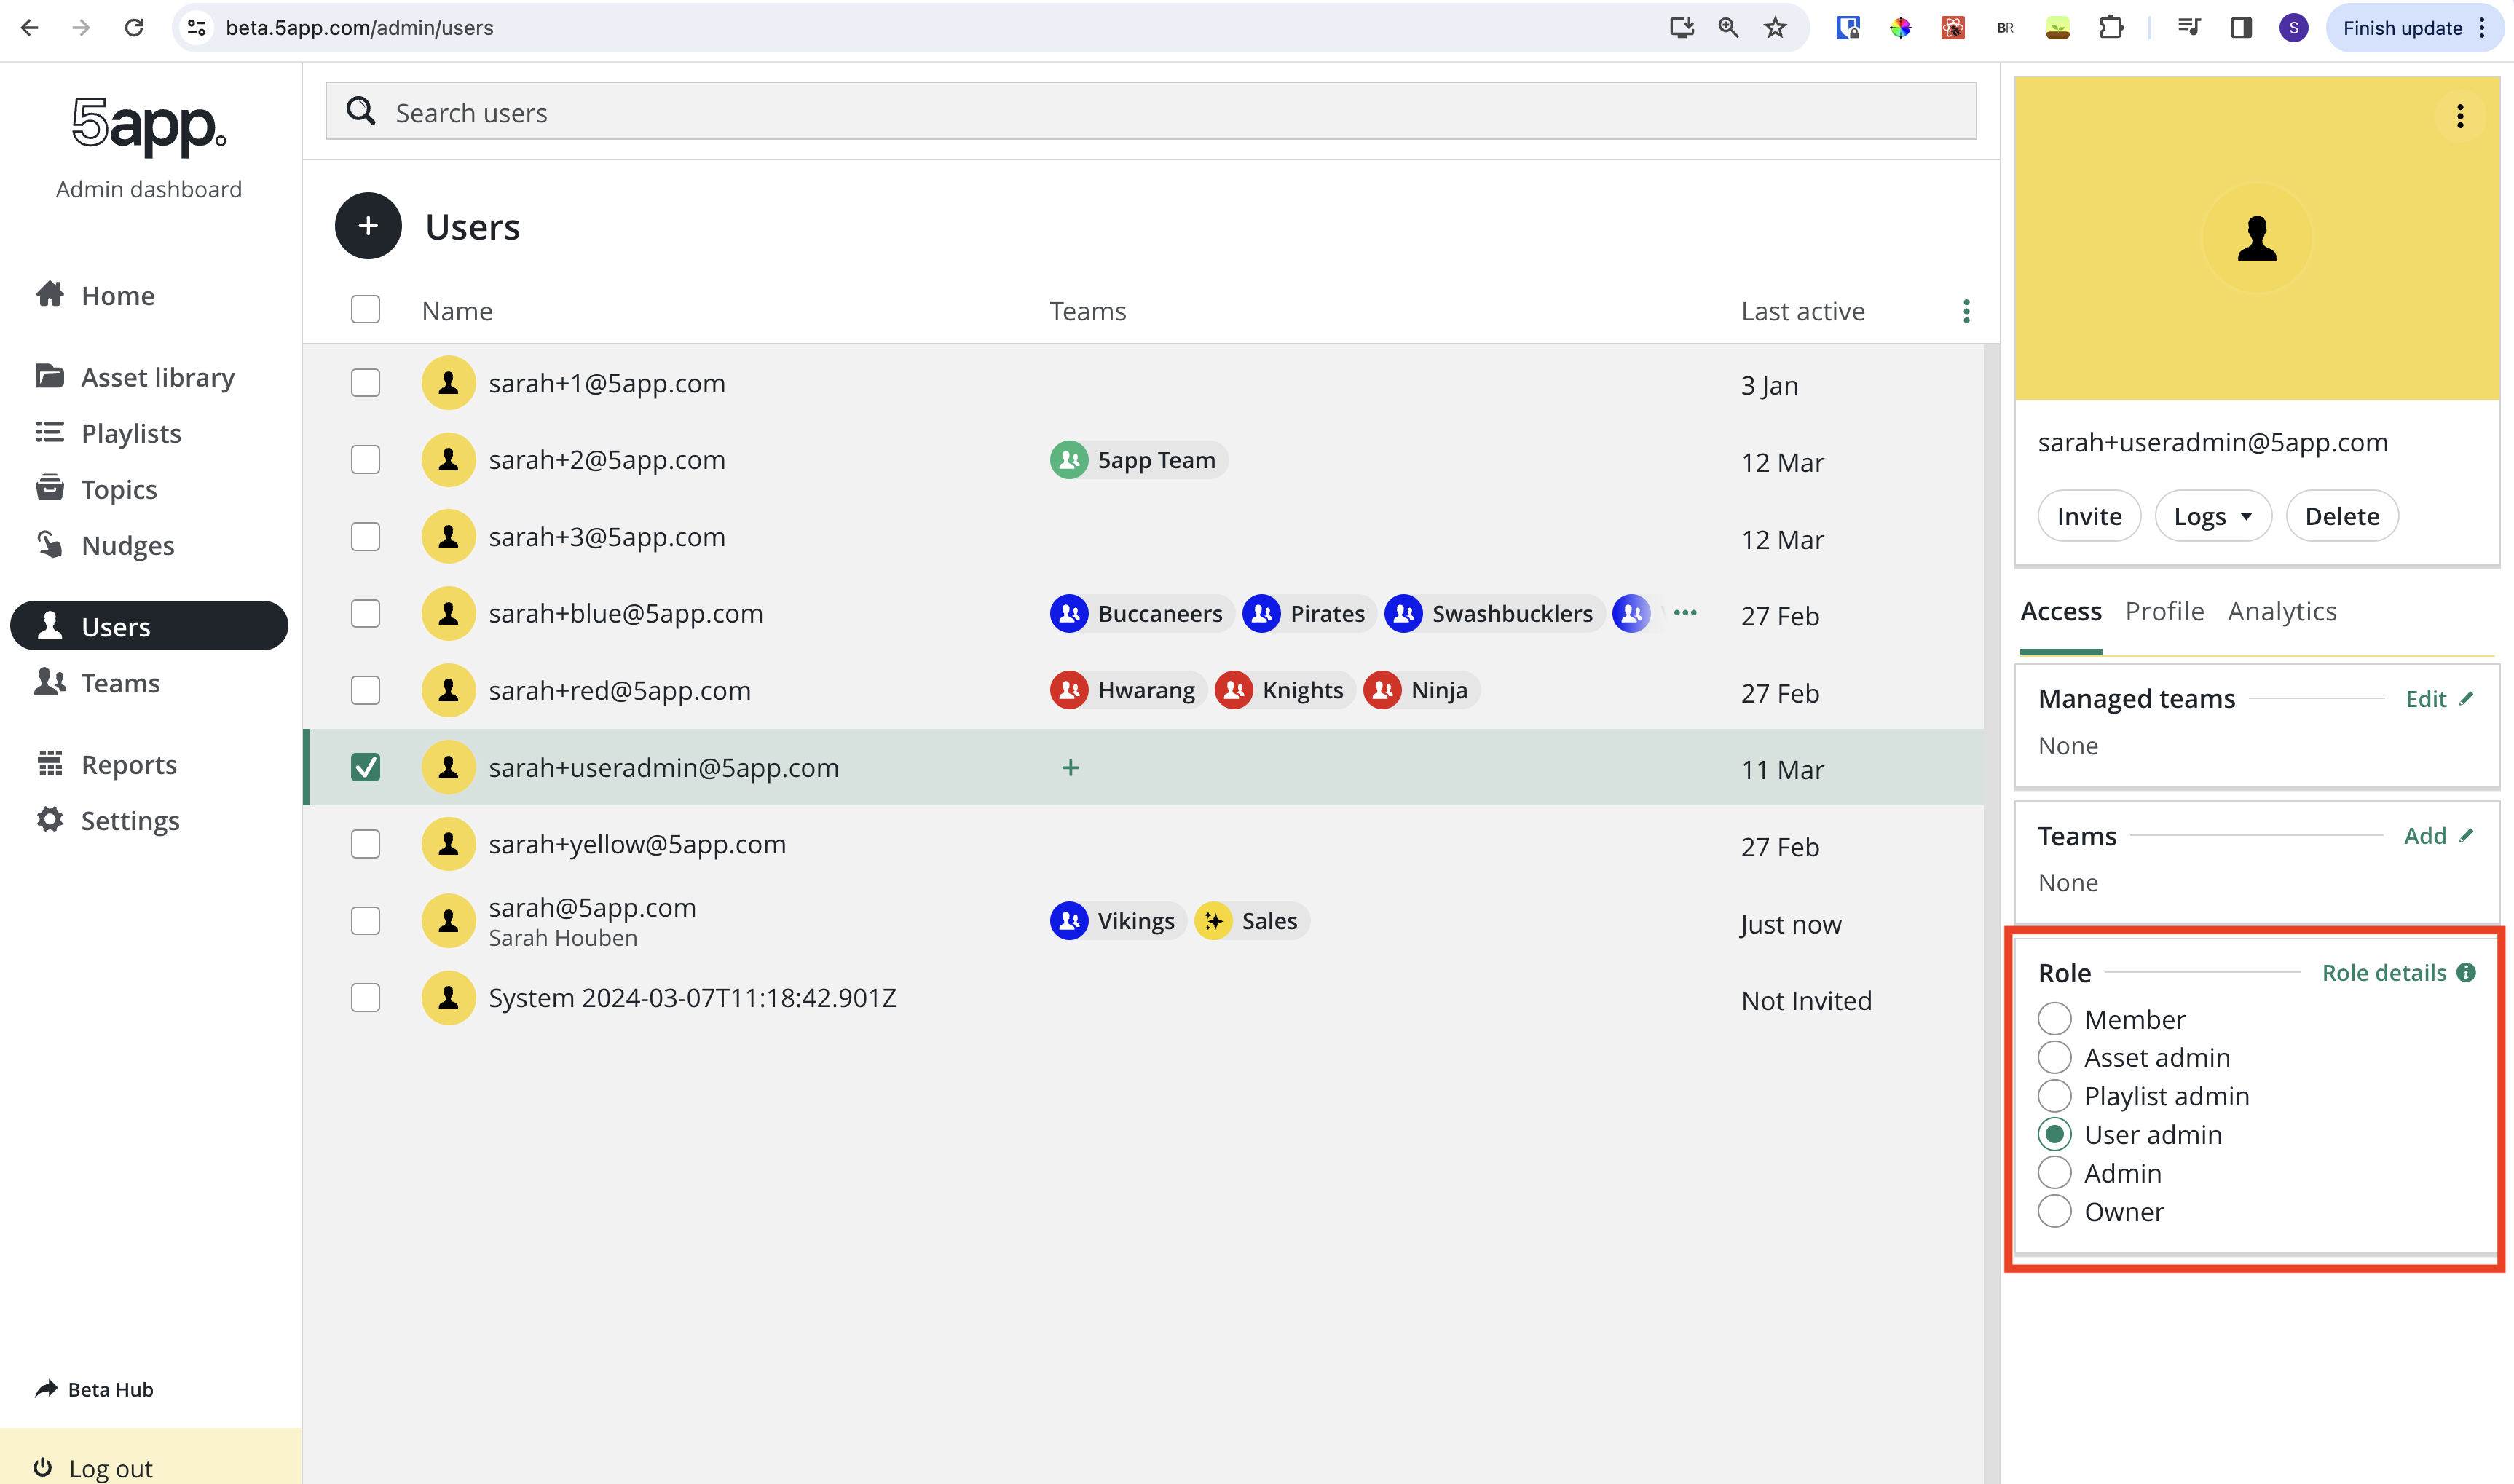2514x1484 pixels.
Task: Toggle the select-all users checkbox
Action: [x=366, y=310]
